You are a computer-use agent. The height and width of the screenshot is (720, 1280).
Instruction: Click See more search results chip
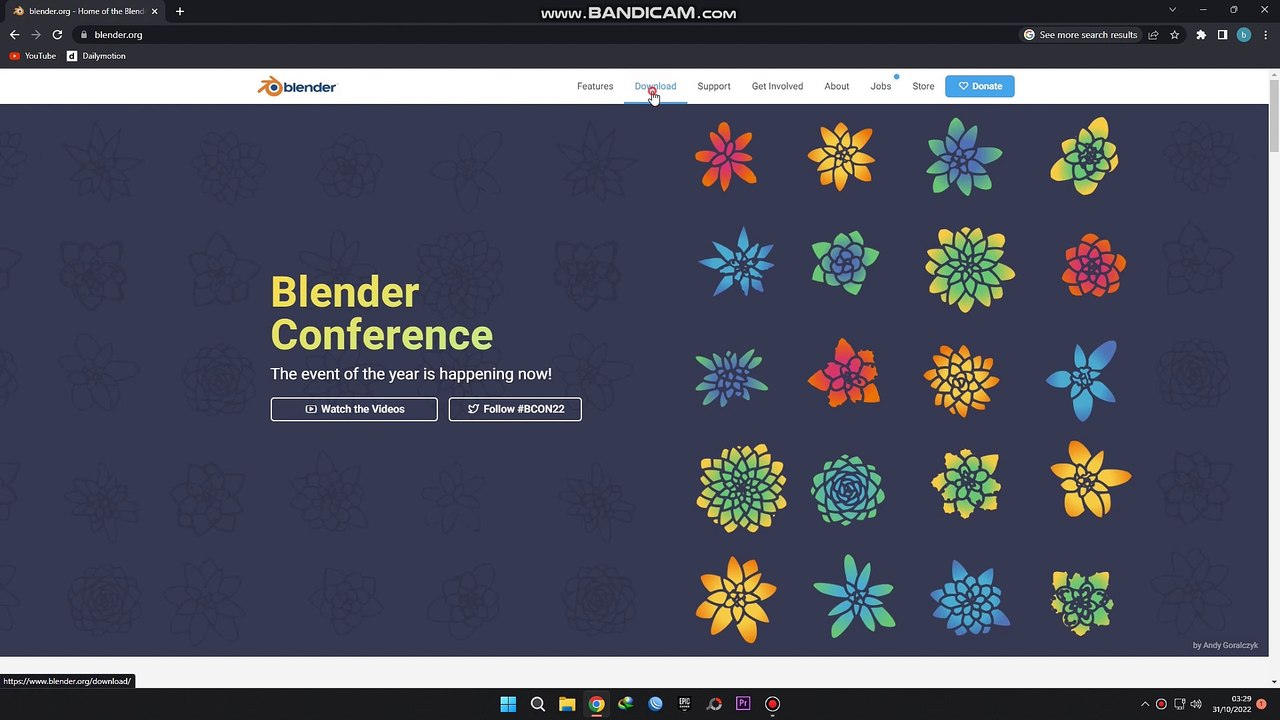tap(1080, 35)
